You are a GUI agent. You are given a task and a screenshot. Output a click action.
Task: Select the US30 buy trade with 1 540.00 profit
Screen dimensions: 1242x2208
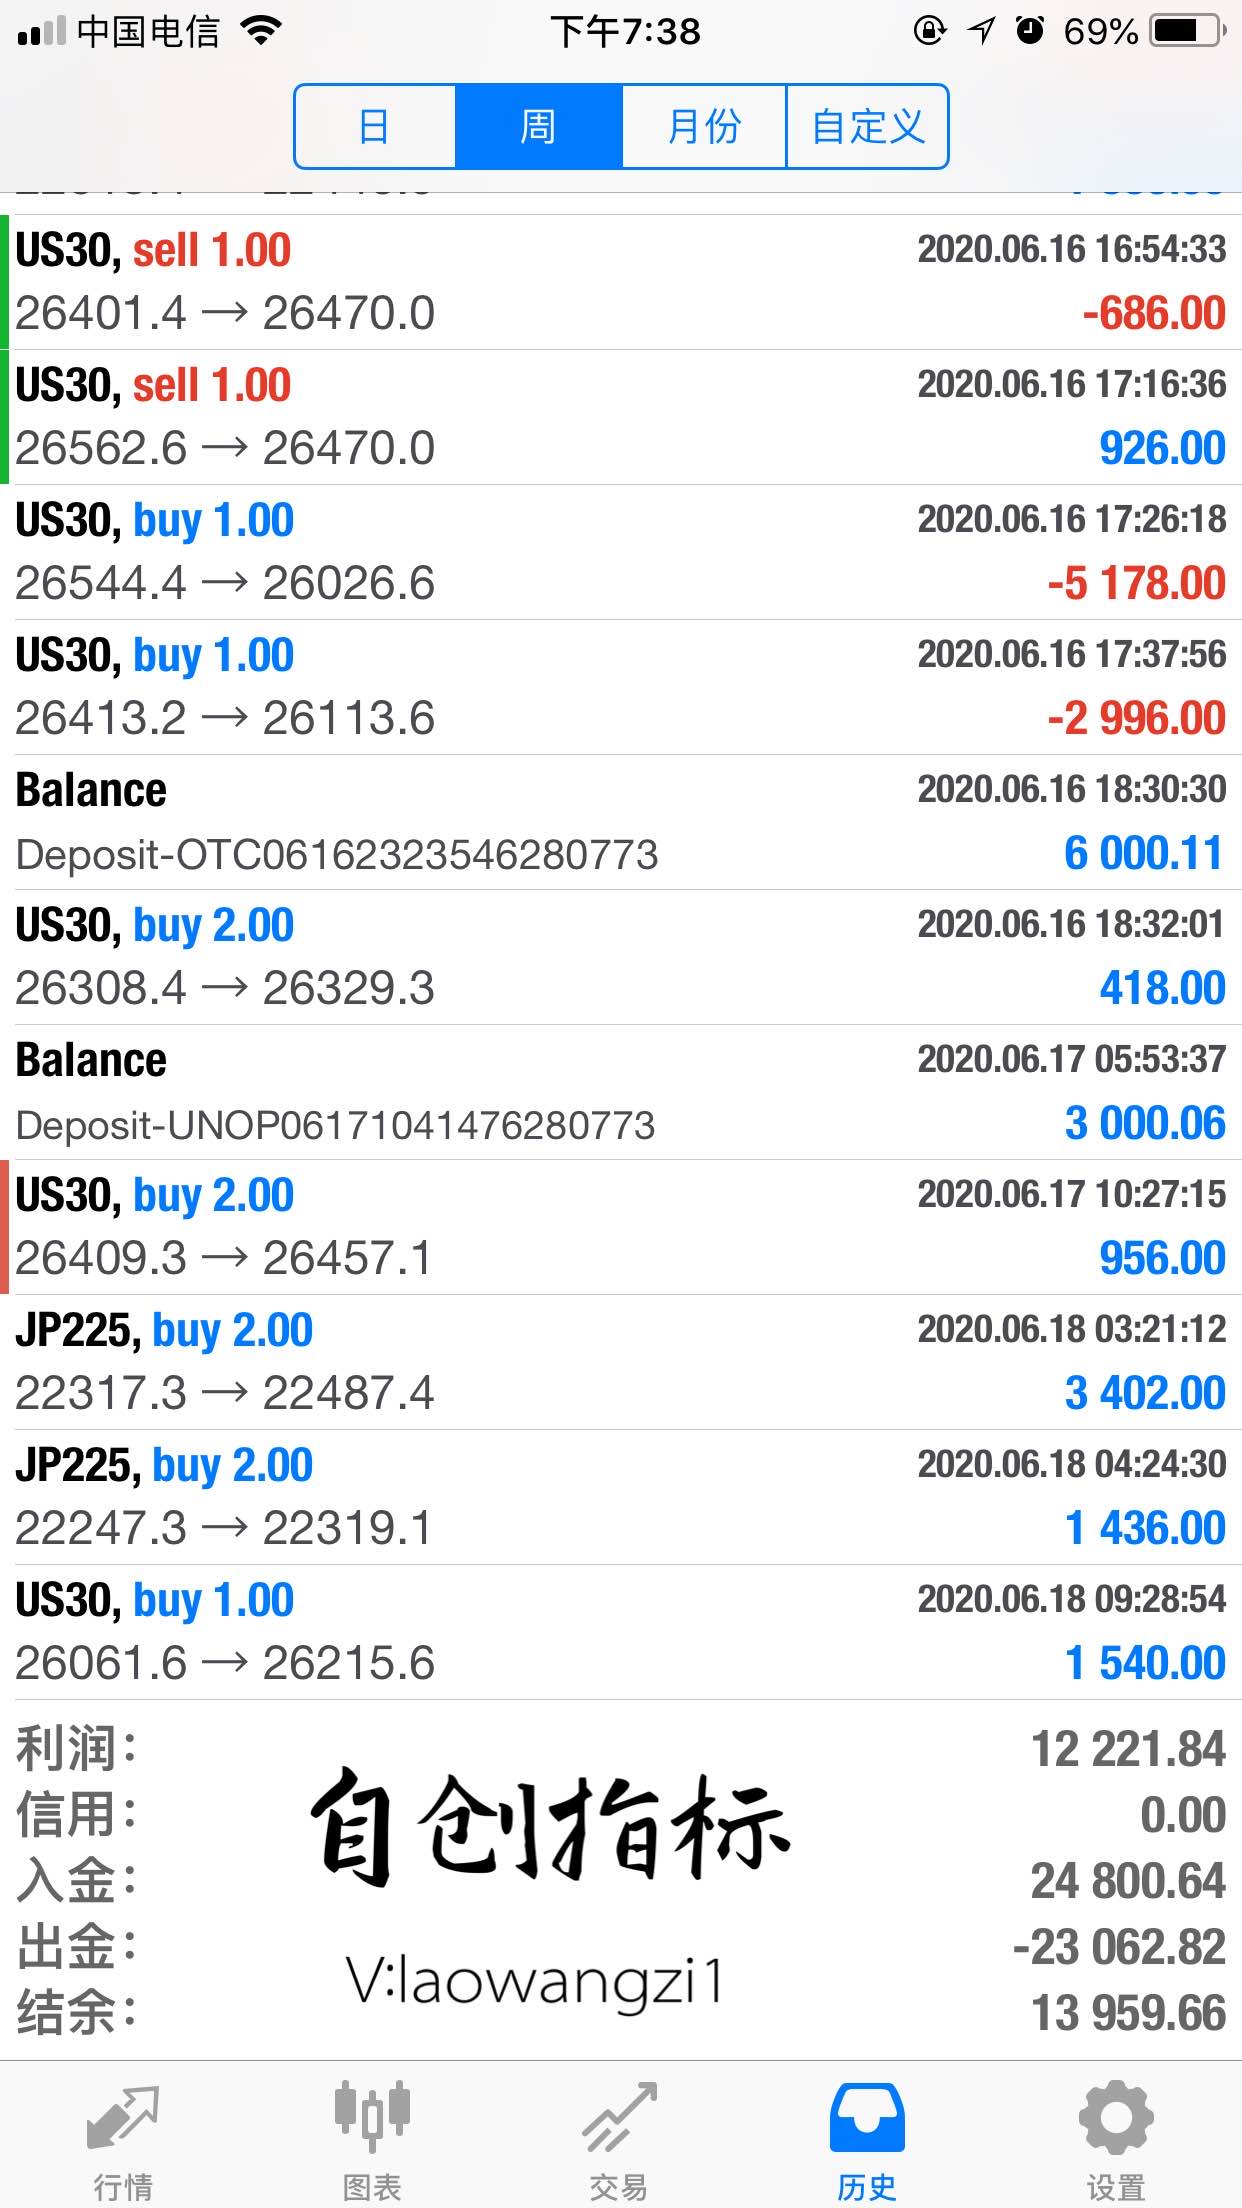(621, 1632)
